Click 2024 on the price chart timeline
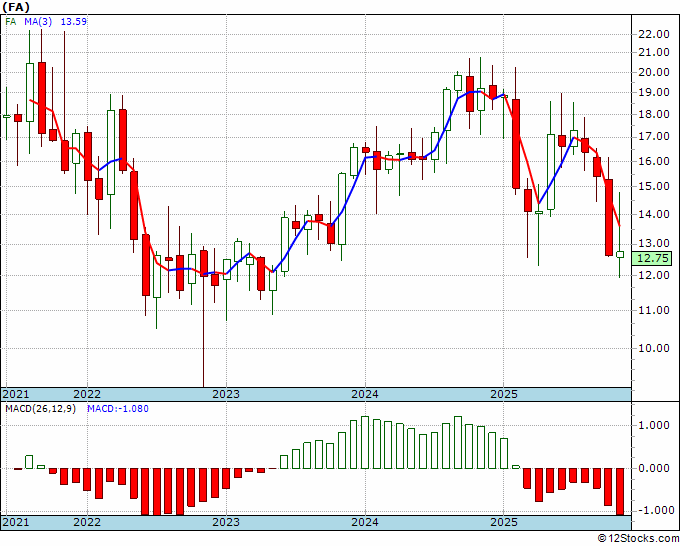 (x=365, y=394)
